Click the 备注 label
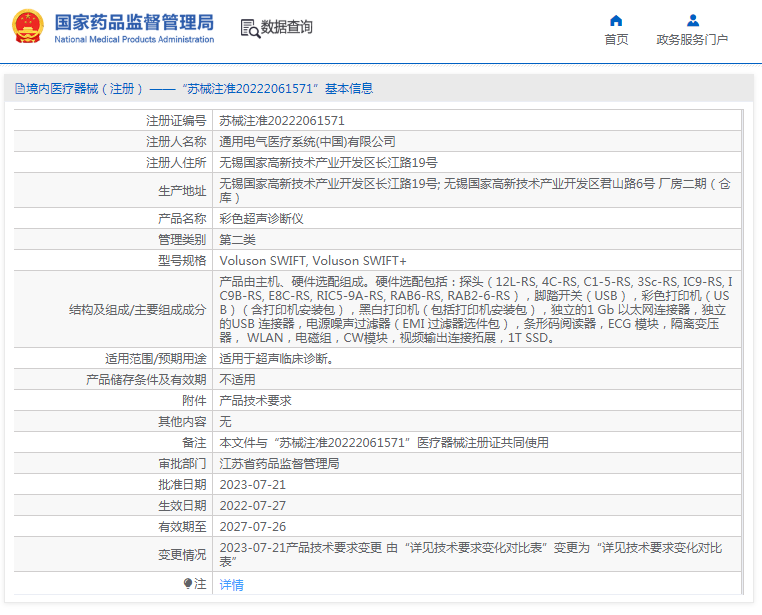Screen dimensions: 762x615 click(194, 443)
